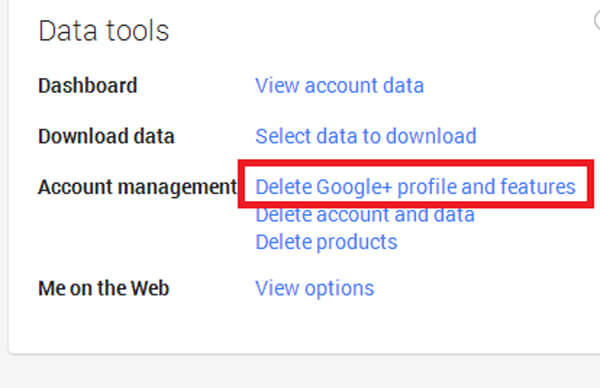Image resolution: width=600 pixels, height=388 pixels.
Task: Click the word download in Select data link
Action: point(431,136)
